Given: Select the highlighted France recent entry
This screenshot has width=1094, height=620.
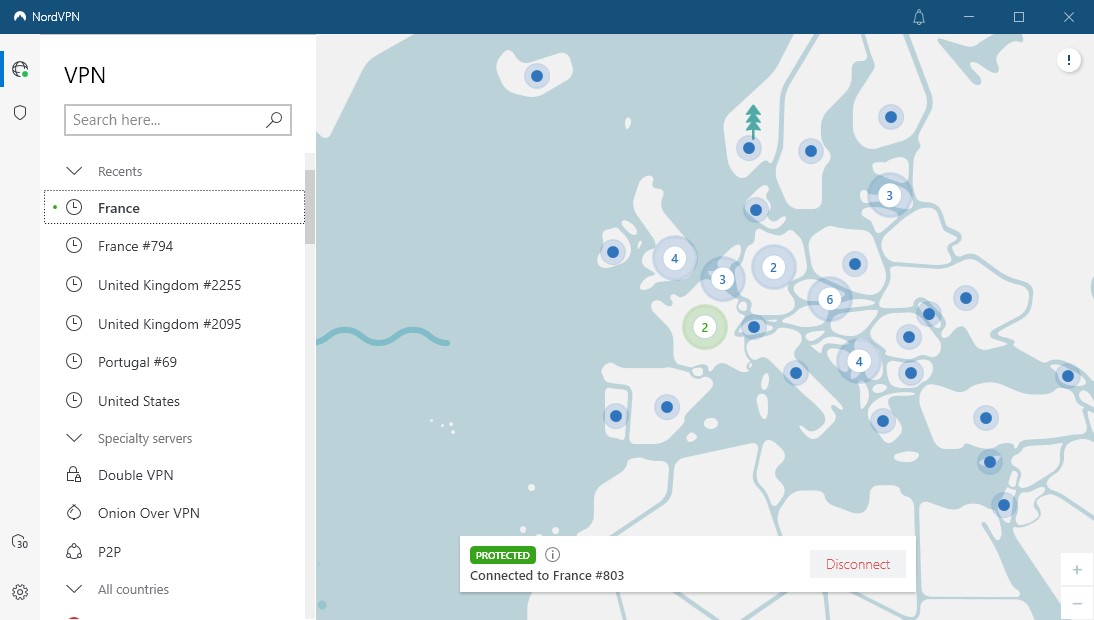Looking at the screenshot, I should (x=174, y=207).
